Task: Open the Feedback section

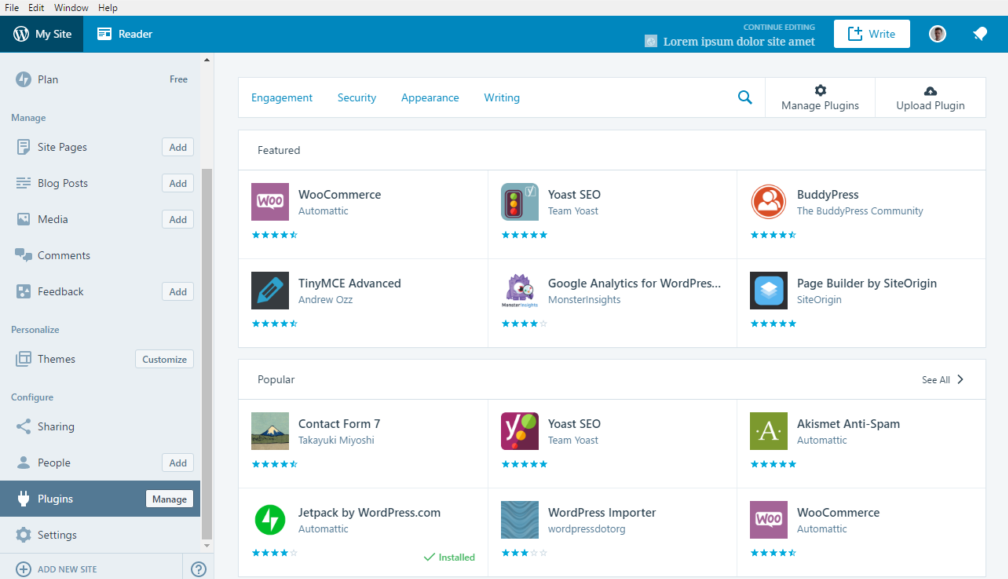Action: 60,291
